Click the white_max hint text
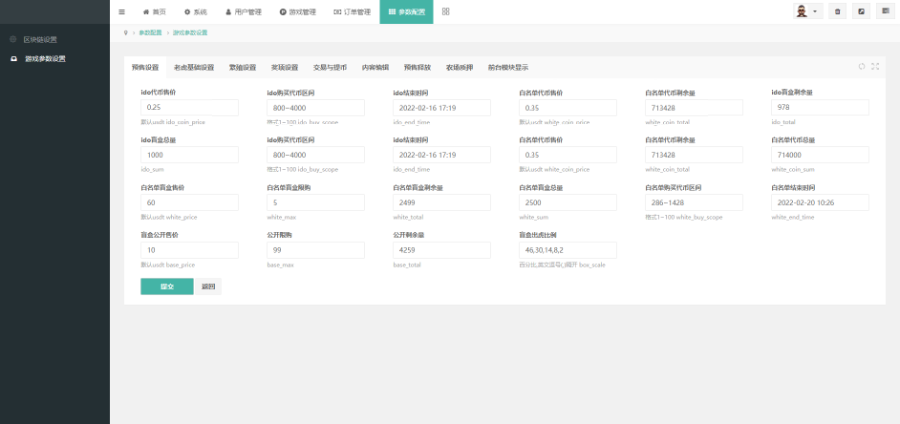This screenshot has height=424, width=900. point(281,217)
